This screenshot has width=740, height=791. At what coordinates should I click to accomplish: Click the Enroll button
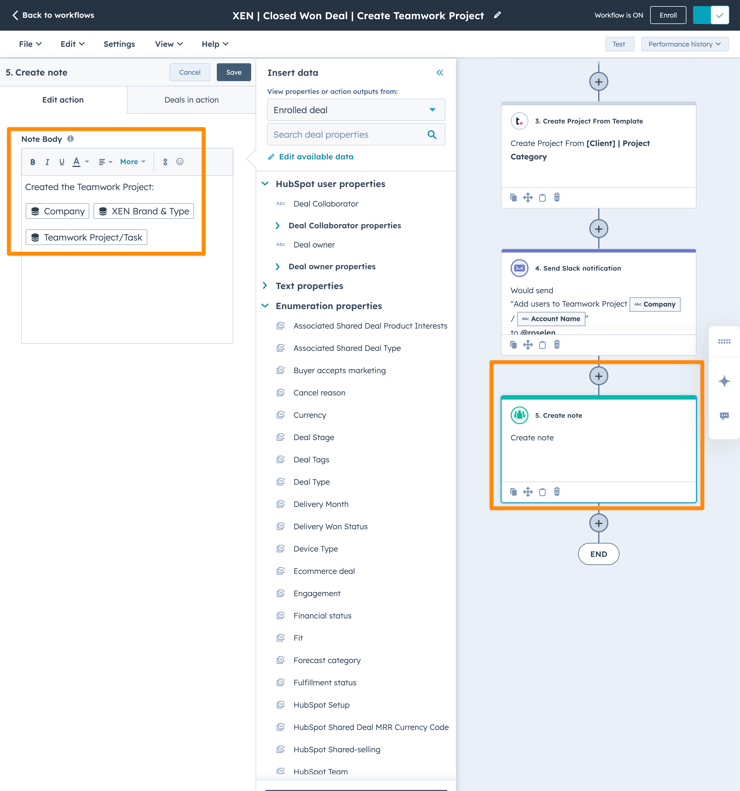click(x=668, y=15)
